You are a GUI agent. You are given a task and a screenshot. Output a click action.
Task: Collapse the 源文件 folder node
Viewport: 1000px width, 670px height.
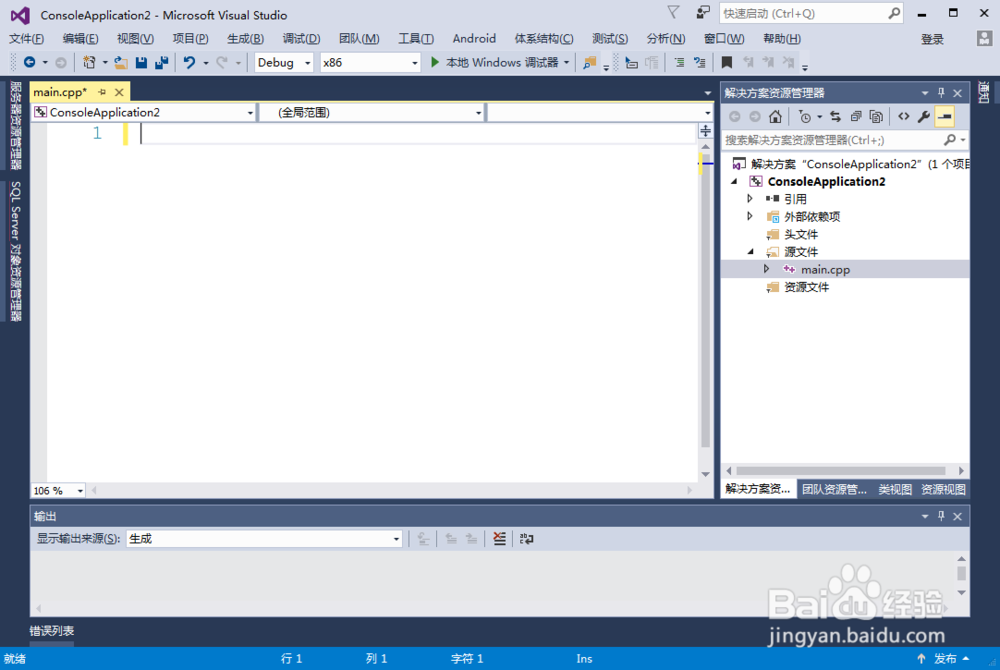tap(751, 252)
